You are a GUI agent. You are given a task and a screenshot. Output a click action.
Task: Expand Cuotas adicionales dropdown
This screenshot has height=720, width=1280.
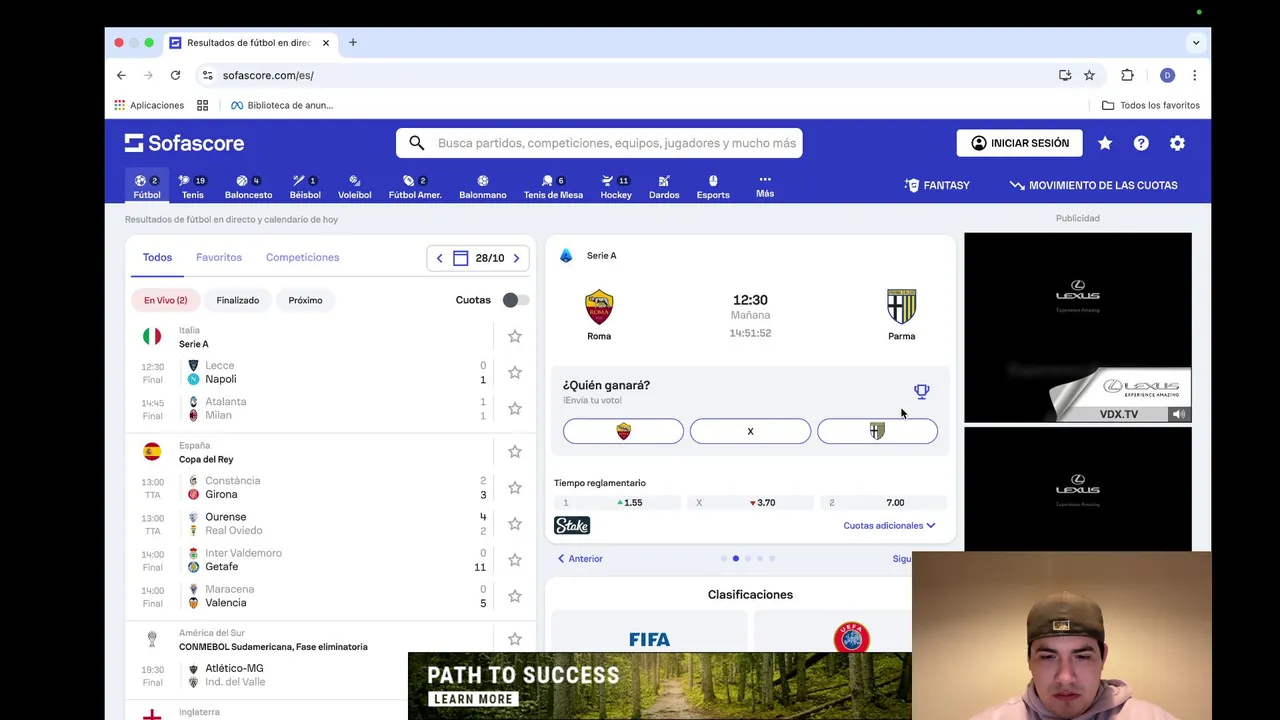click(x=889, y=525)
